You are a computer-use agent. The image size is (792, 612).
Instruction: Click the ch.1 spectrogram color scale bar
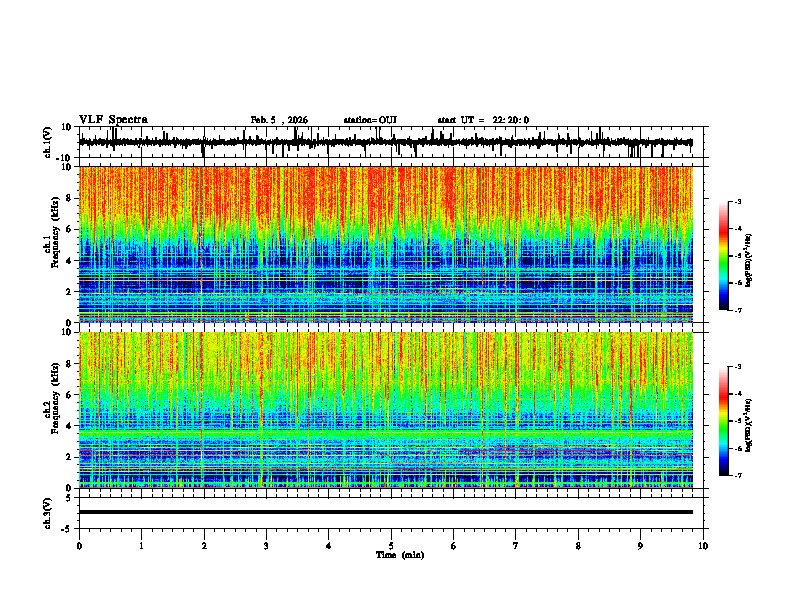click(x=724, y=256)
